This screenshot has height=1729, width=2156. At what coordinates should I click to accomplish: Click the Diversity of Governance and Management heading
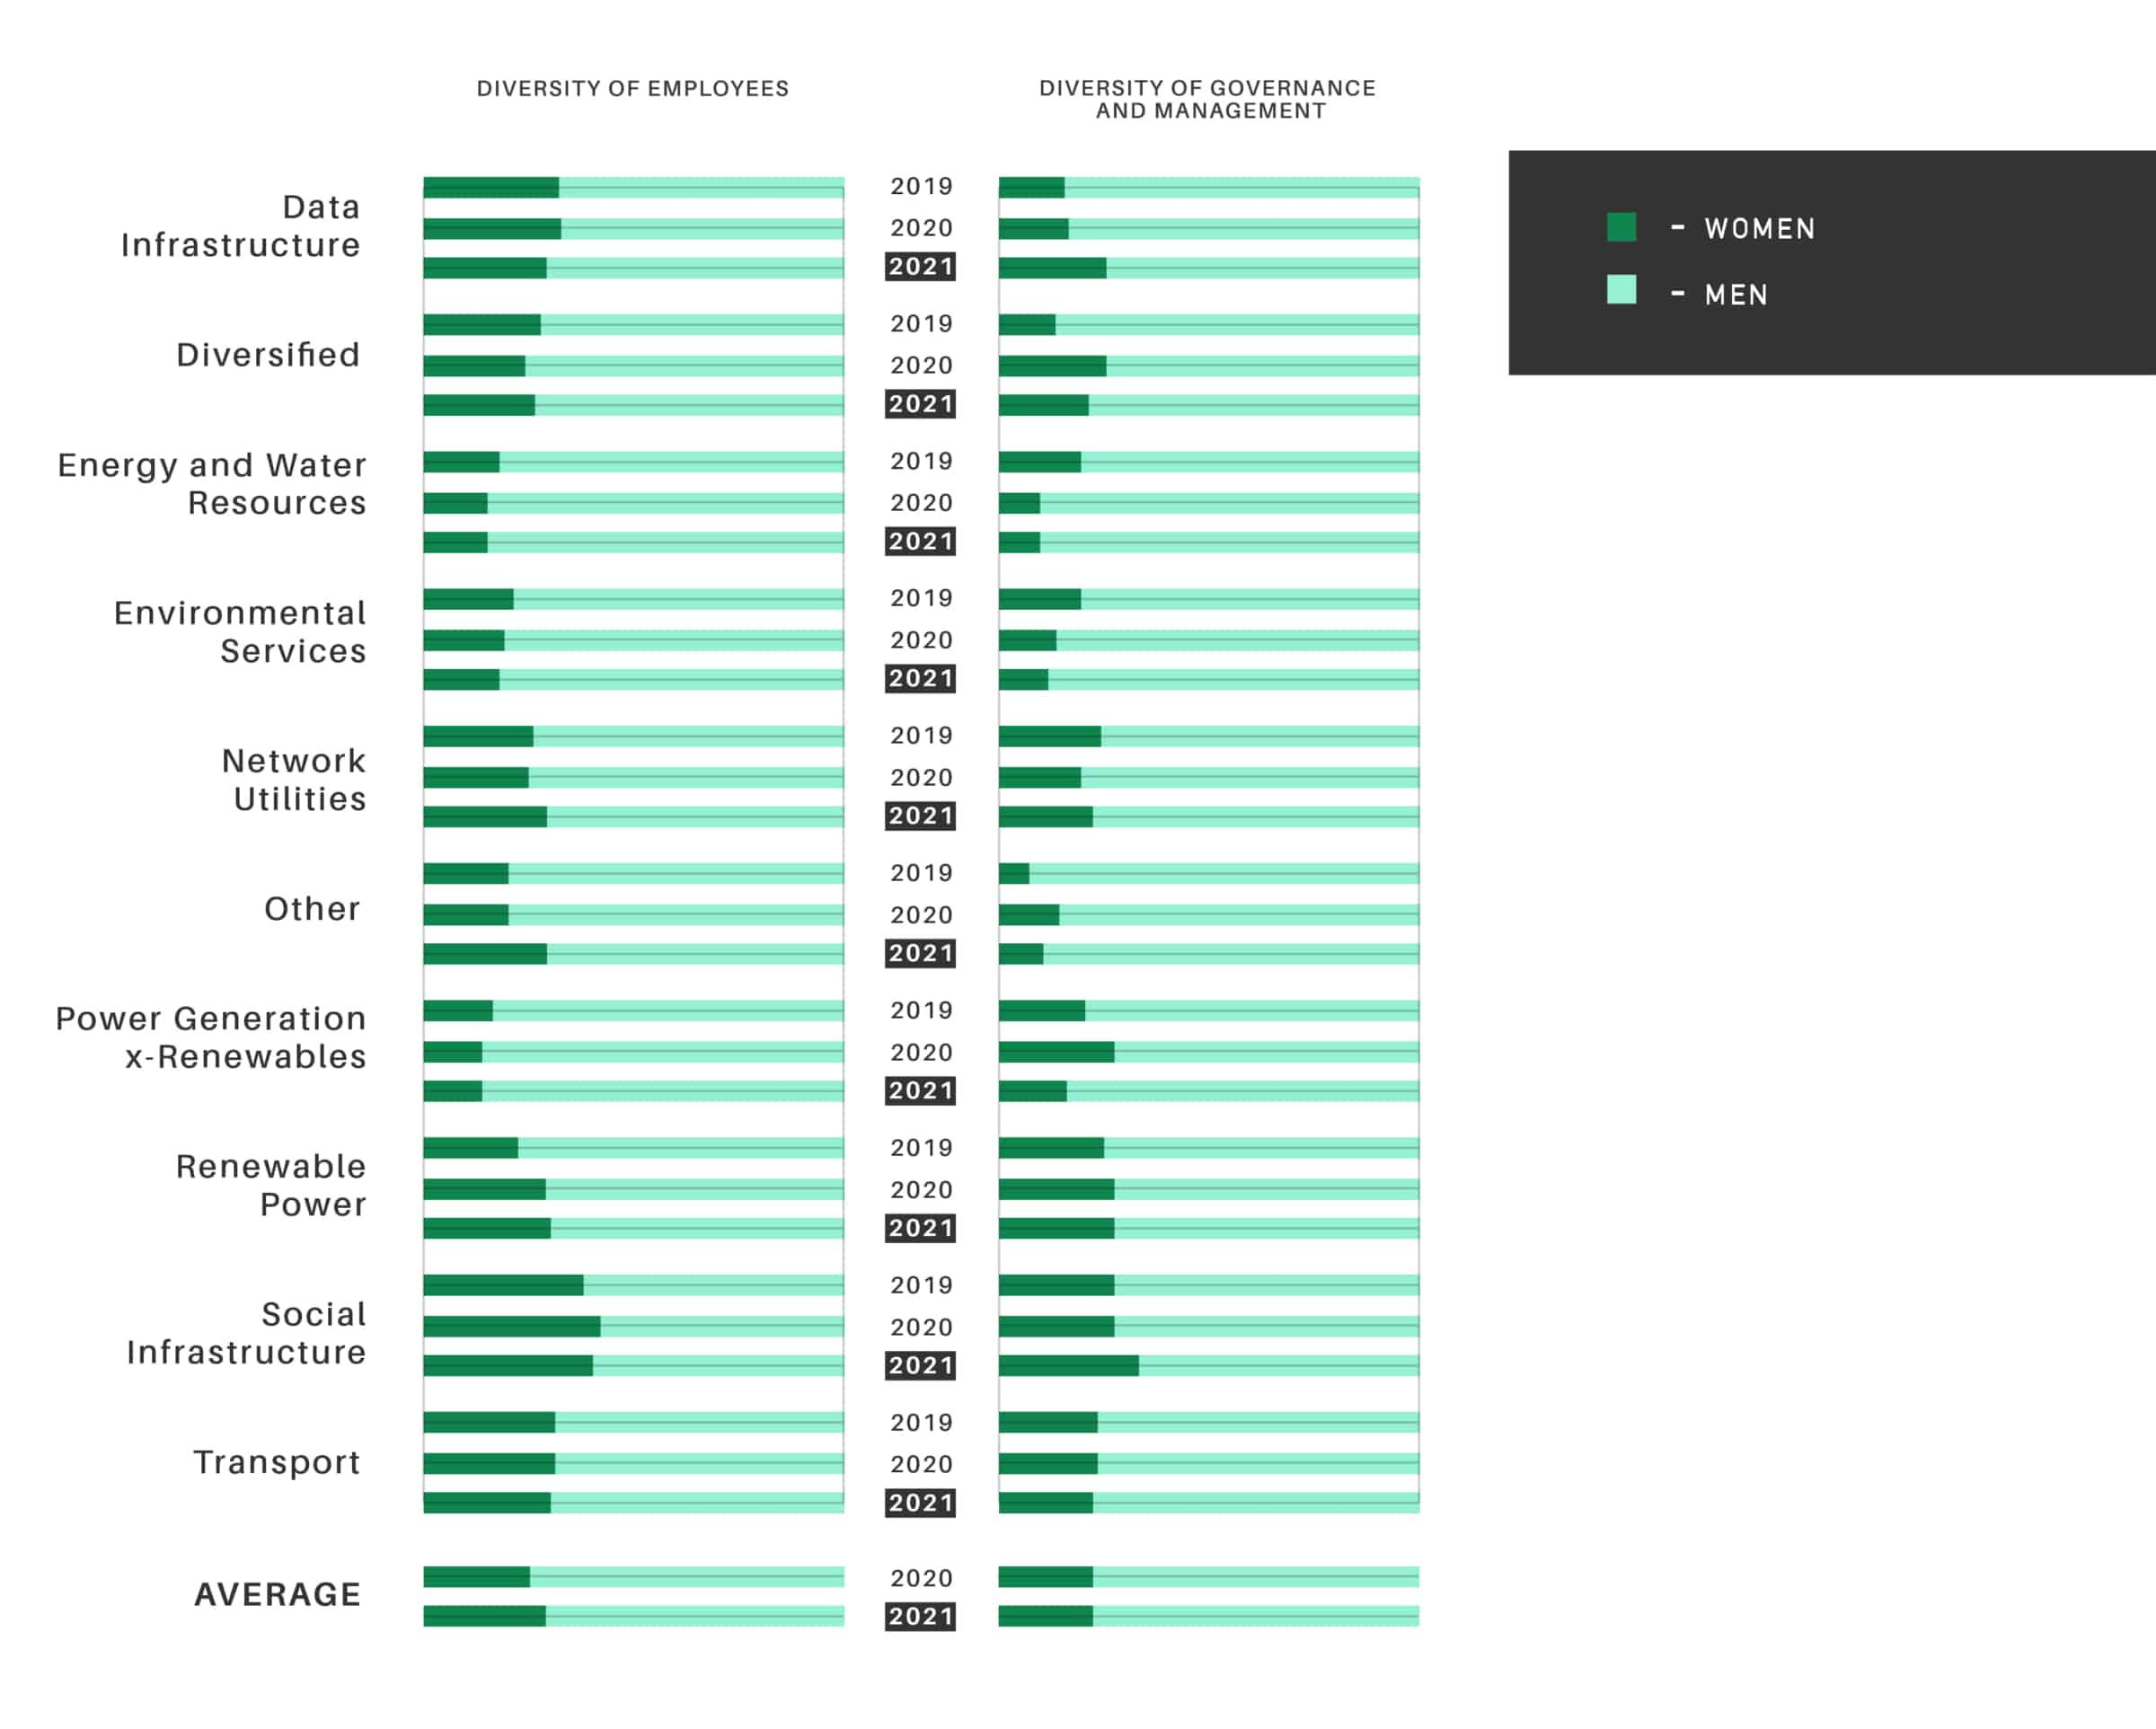pos(1208,100)
